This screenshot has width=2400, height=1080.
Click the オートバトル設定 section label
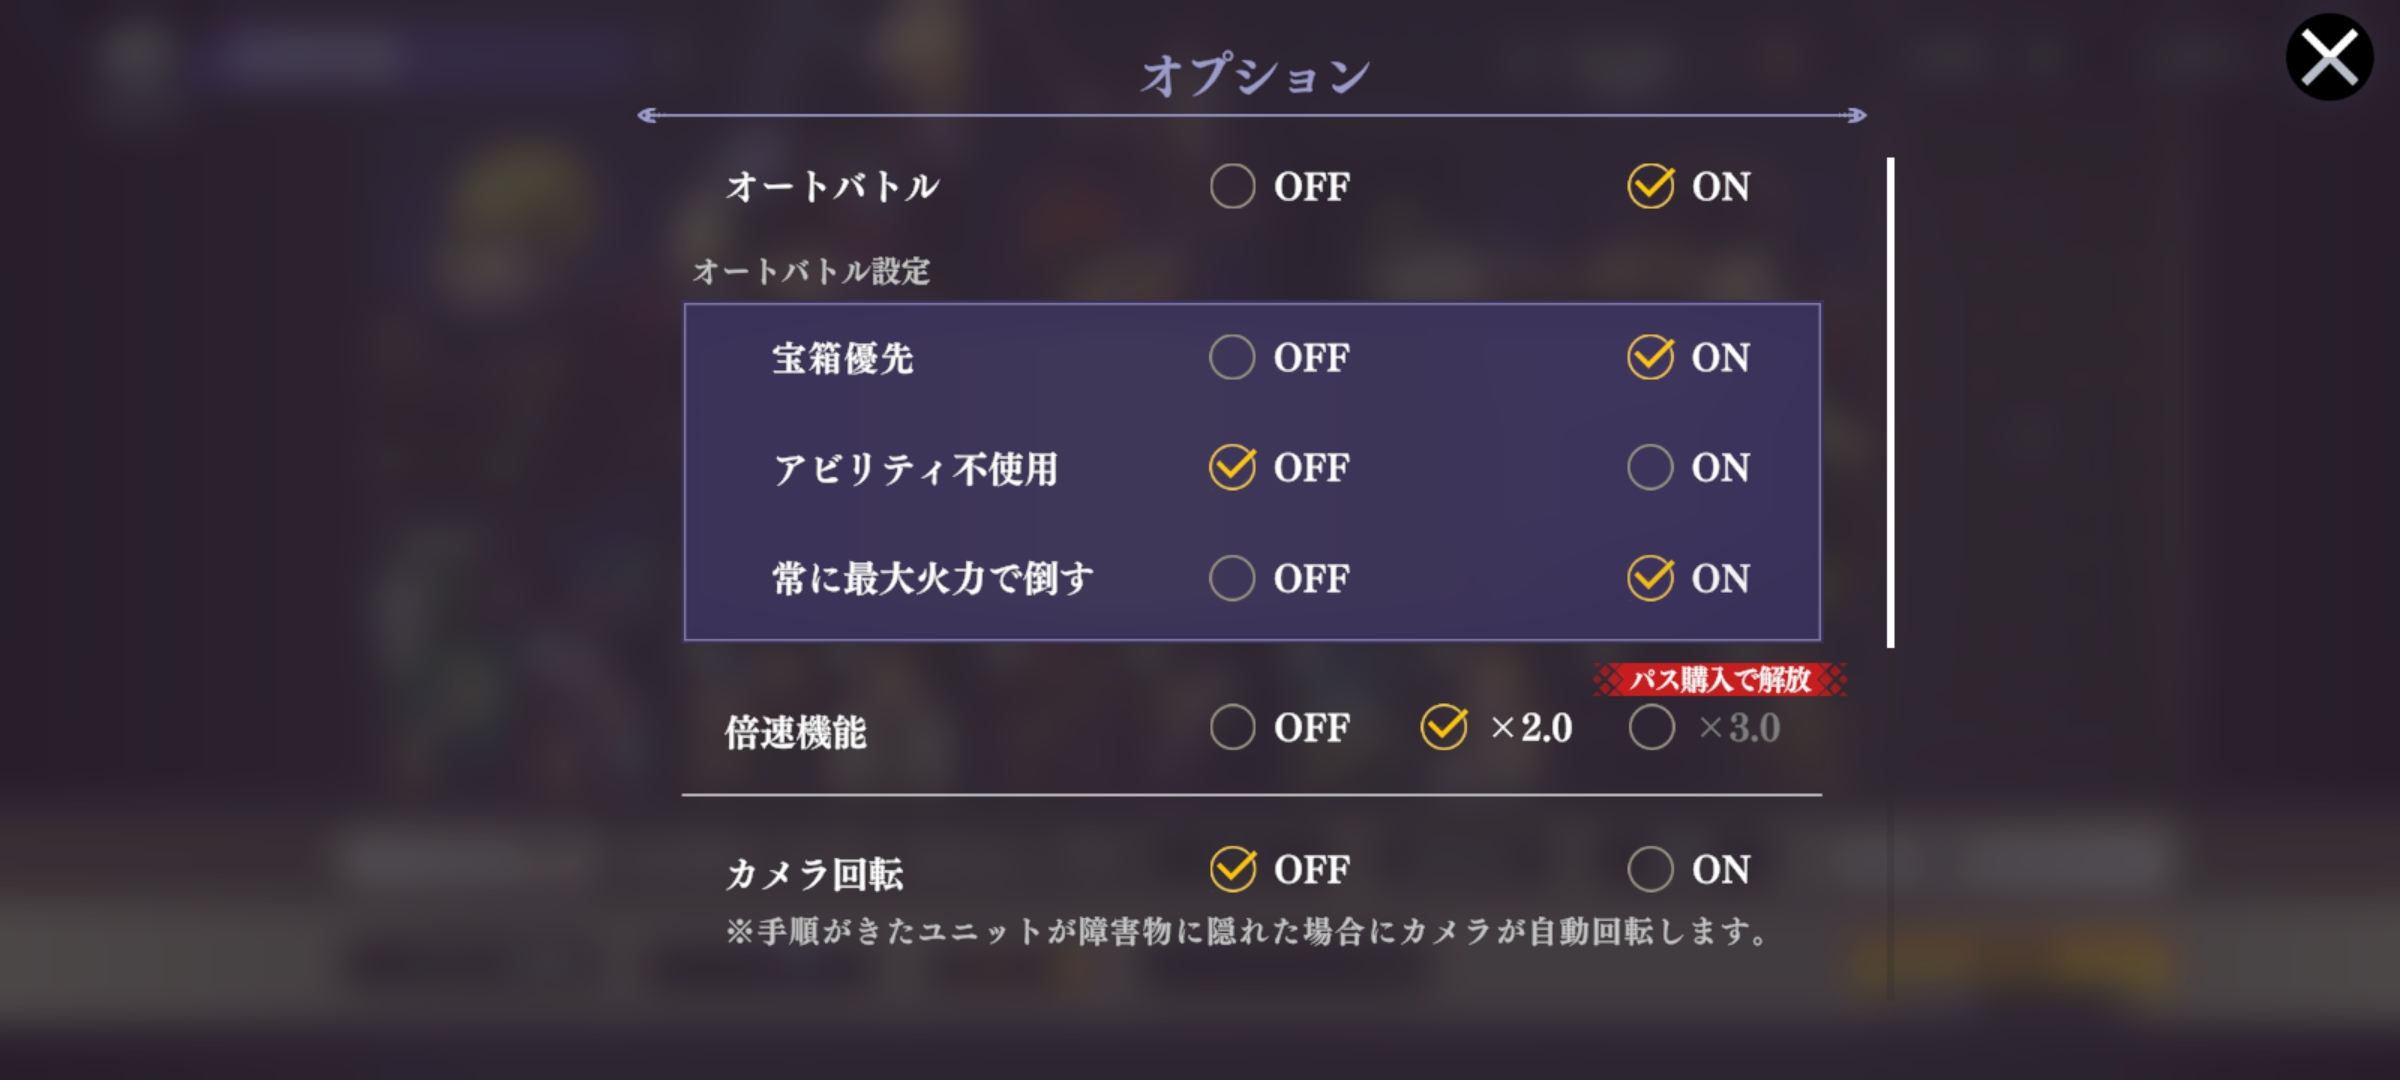point(811,271)
